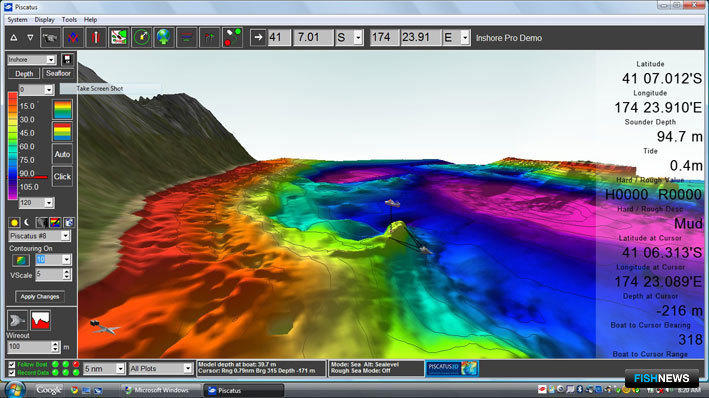Screen dimensions: 709x398
Task: Click the red seafloor profile icon
Action: click(40, 321)
